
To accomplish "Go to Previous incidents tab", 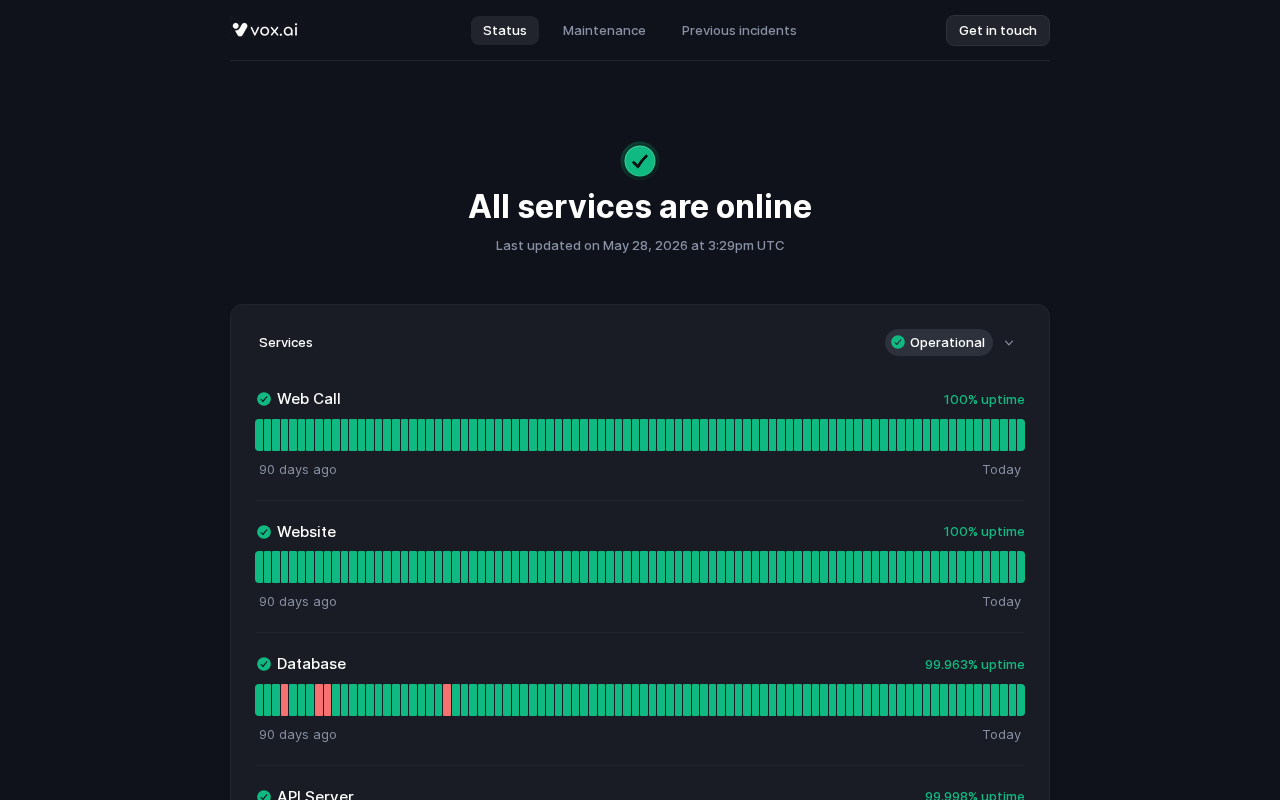I will [x=739, y=30].
